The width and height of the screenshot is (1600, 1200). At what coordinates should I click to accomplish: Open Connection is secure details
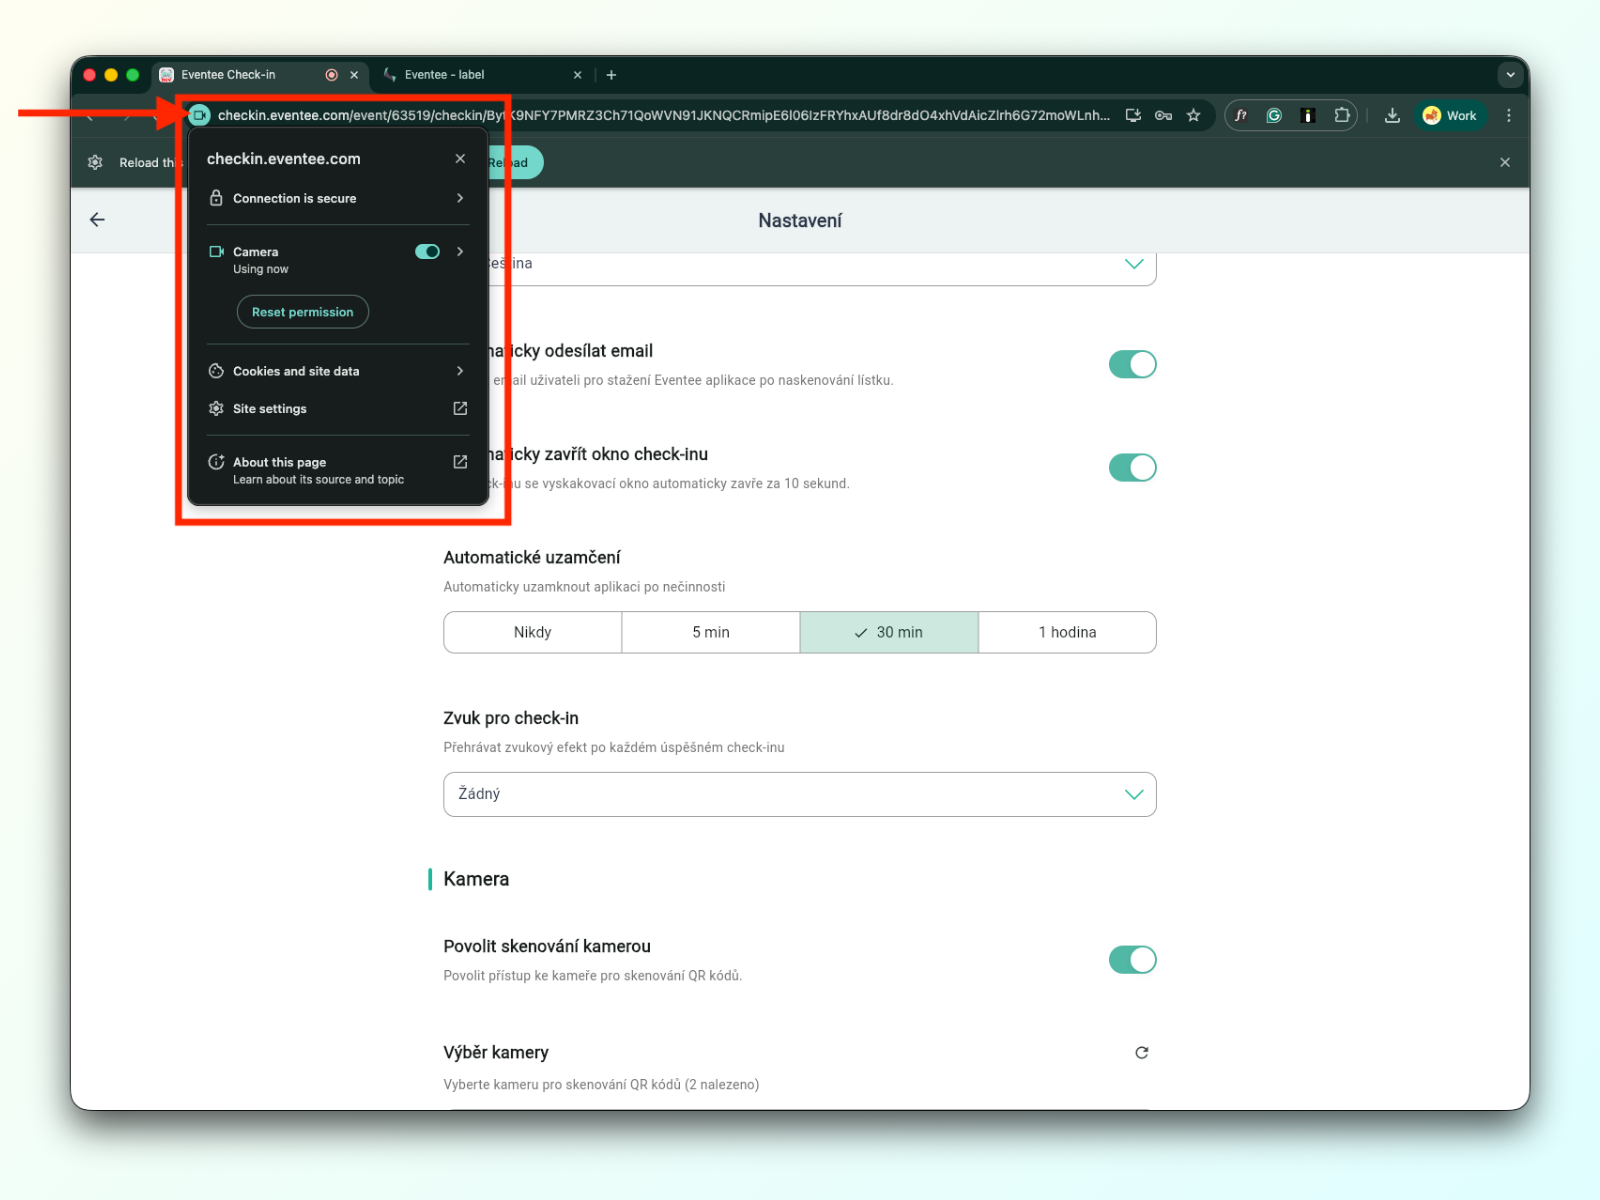(338, 198)
